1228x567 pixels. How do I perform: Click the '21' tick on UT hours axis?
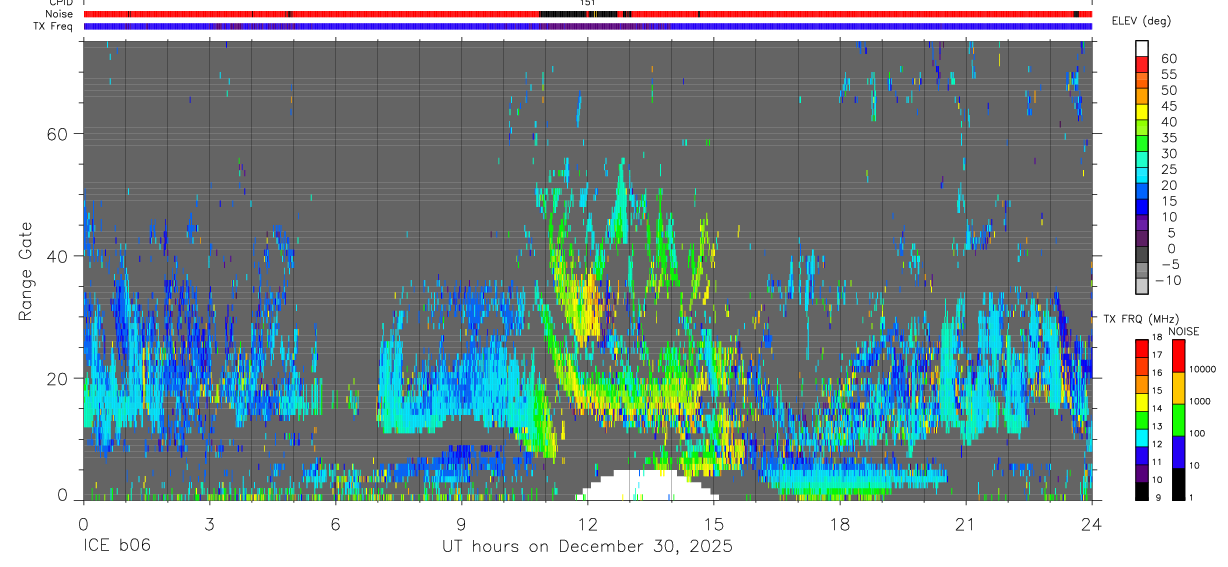click(x=965, y=524)
